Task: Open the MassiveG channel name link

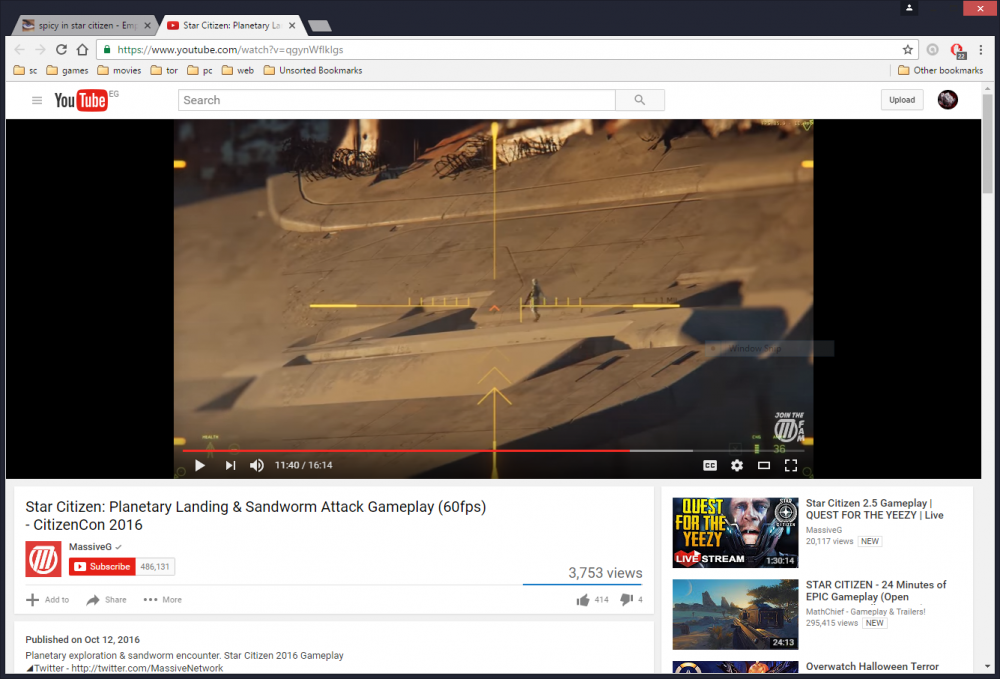Action: click(90, 547)
